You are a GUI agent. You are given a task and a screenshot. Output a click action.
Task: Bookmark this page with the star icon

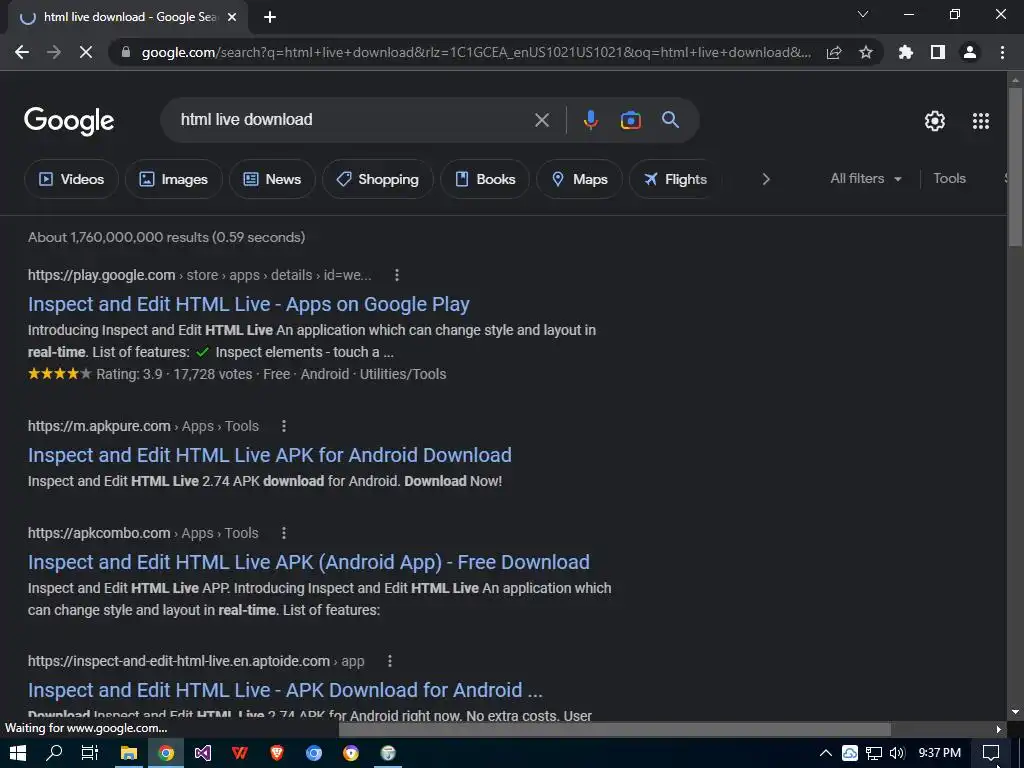866,52
